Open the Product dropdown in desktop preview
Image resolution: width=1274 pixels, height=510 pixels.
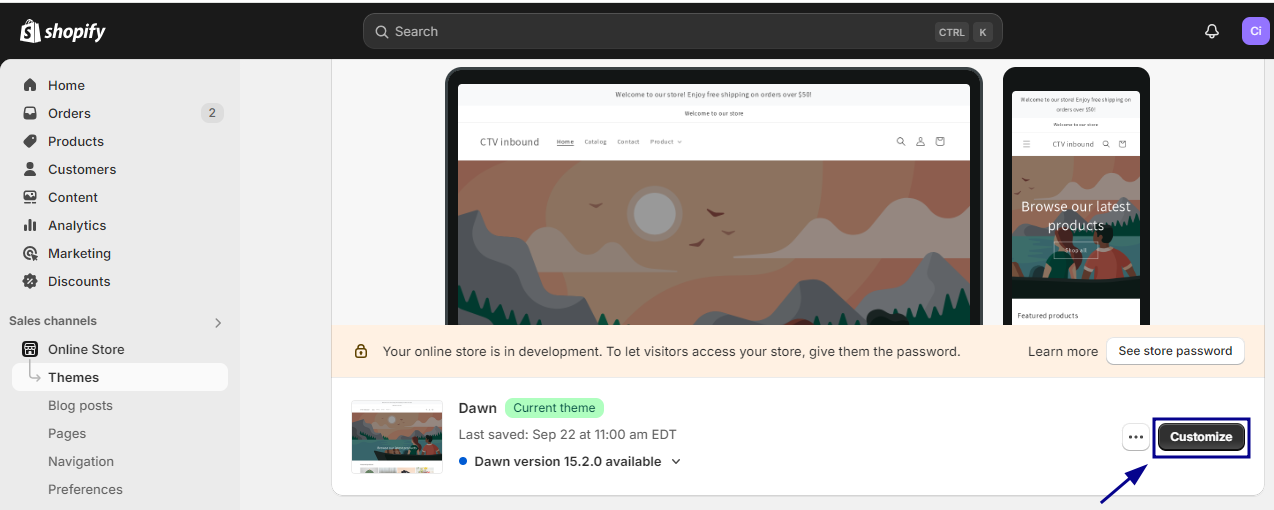[666, 142]
